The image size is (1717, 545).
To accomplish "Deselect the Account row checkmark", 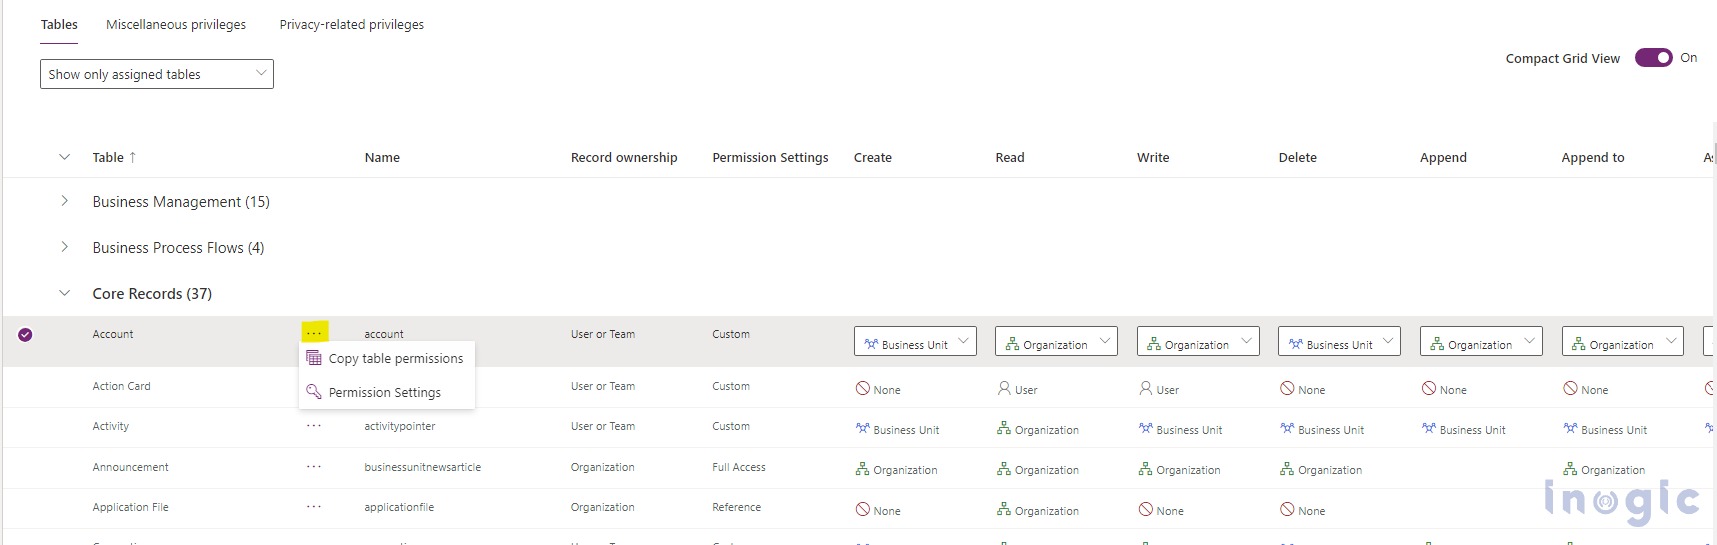I will click(x=25, y=335).
